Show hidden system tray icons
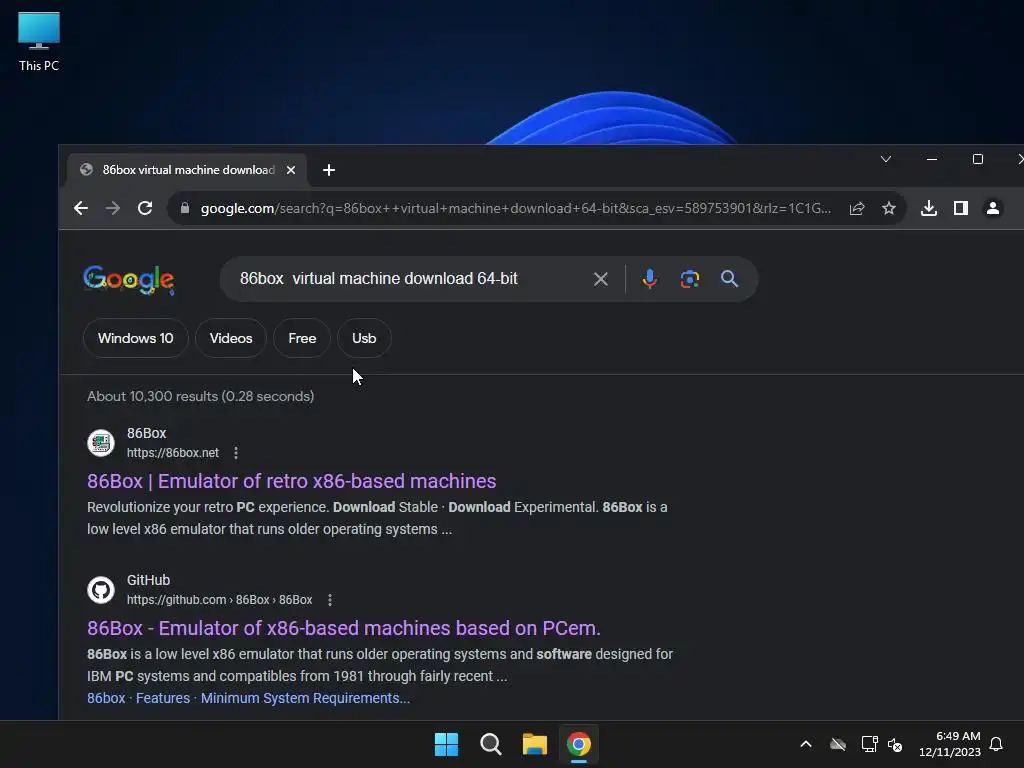Viewport: 1024px width, 768px height. (806, 744)
